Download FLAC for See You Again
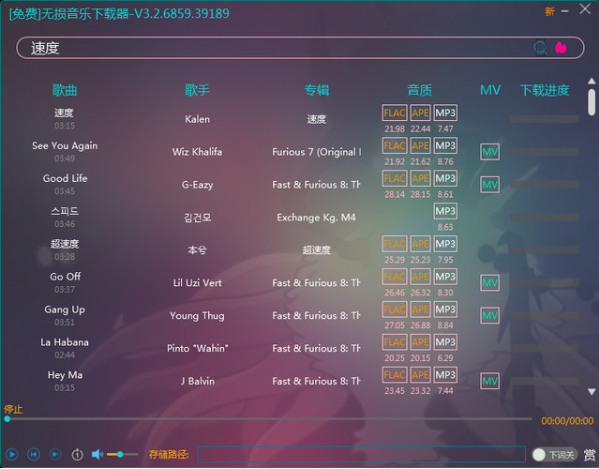Image resolution: width=599 pixels, height=469 pixels. pyautogui.click(x=394, y=146)
